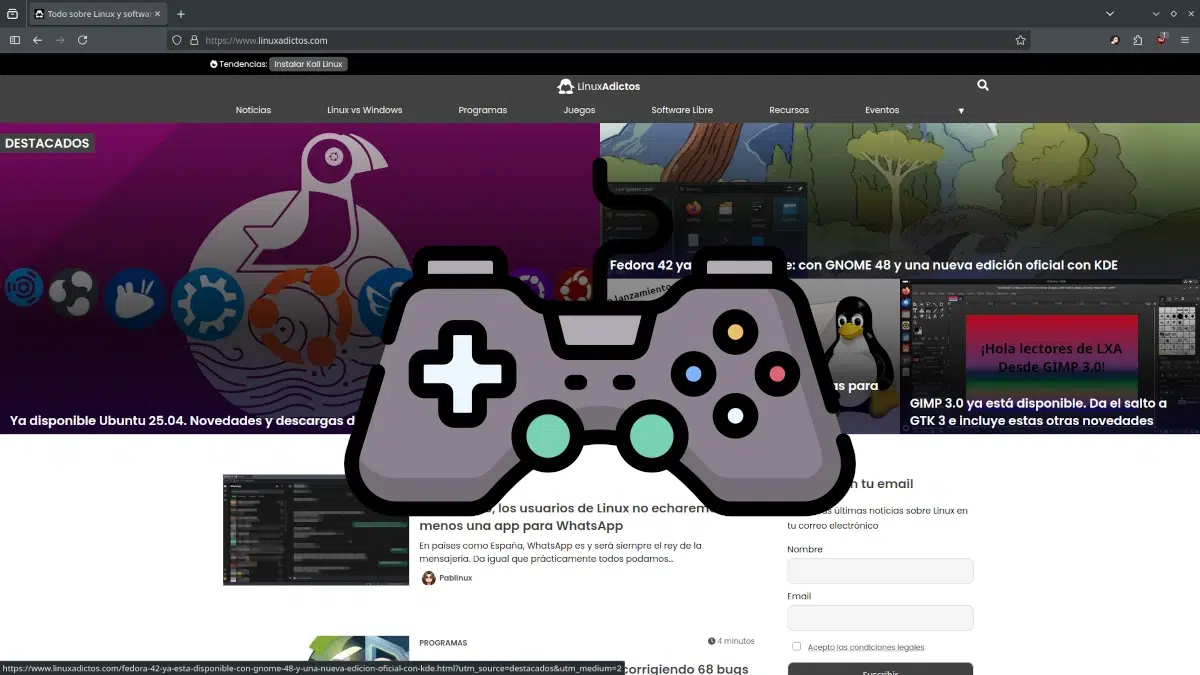The width and height of the screenshot is (1200, 675).
Task: Expand the extra menu arrow after Eventos
Action: [961, 111]
